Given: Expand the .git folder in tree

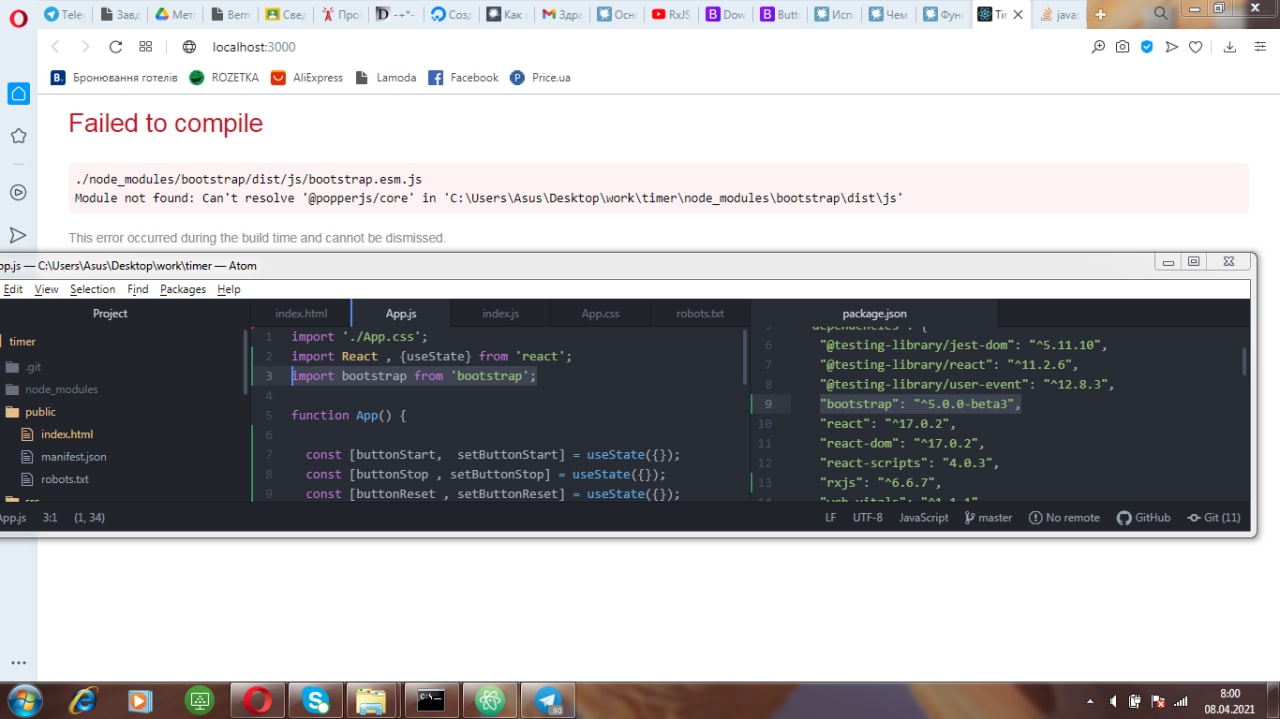Looking at the screenshot, I should tap(33, 367).
